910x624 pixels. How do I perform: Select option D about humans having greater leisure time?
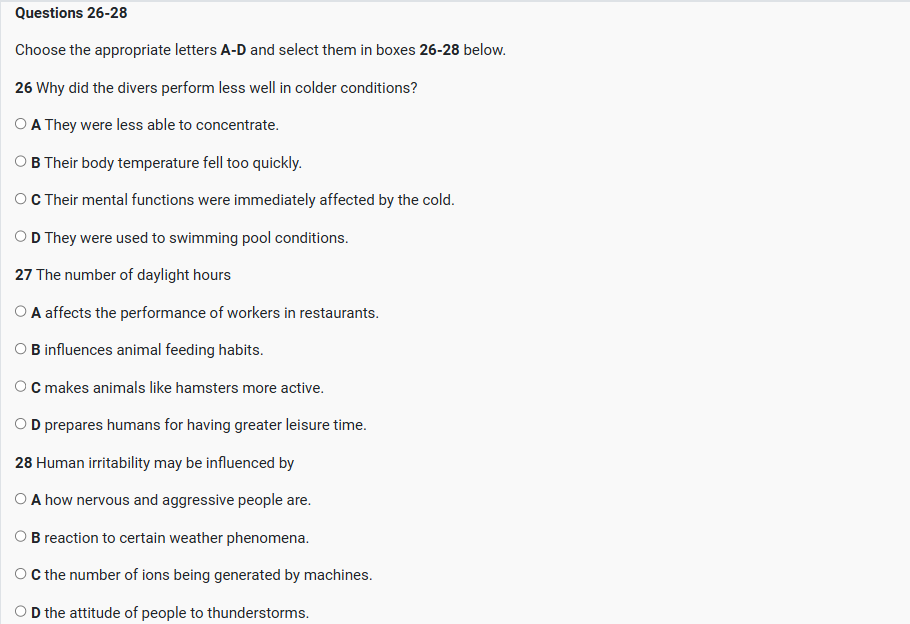pos(22,425)
